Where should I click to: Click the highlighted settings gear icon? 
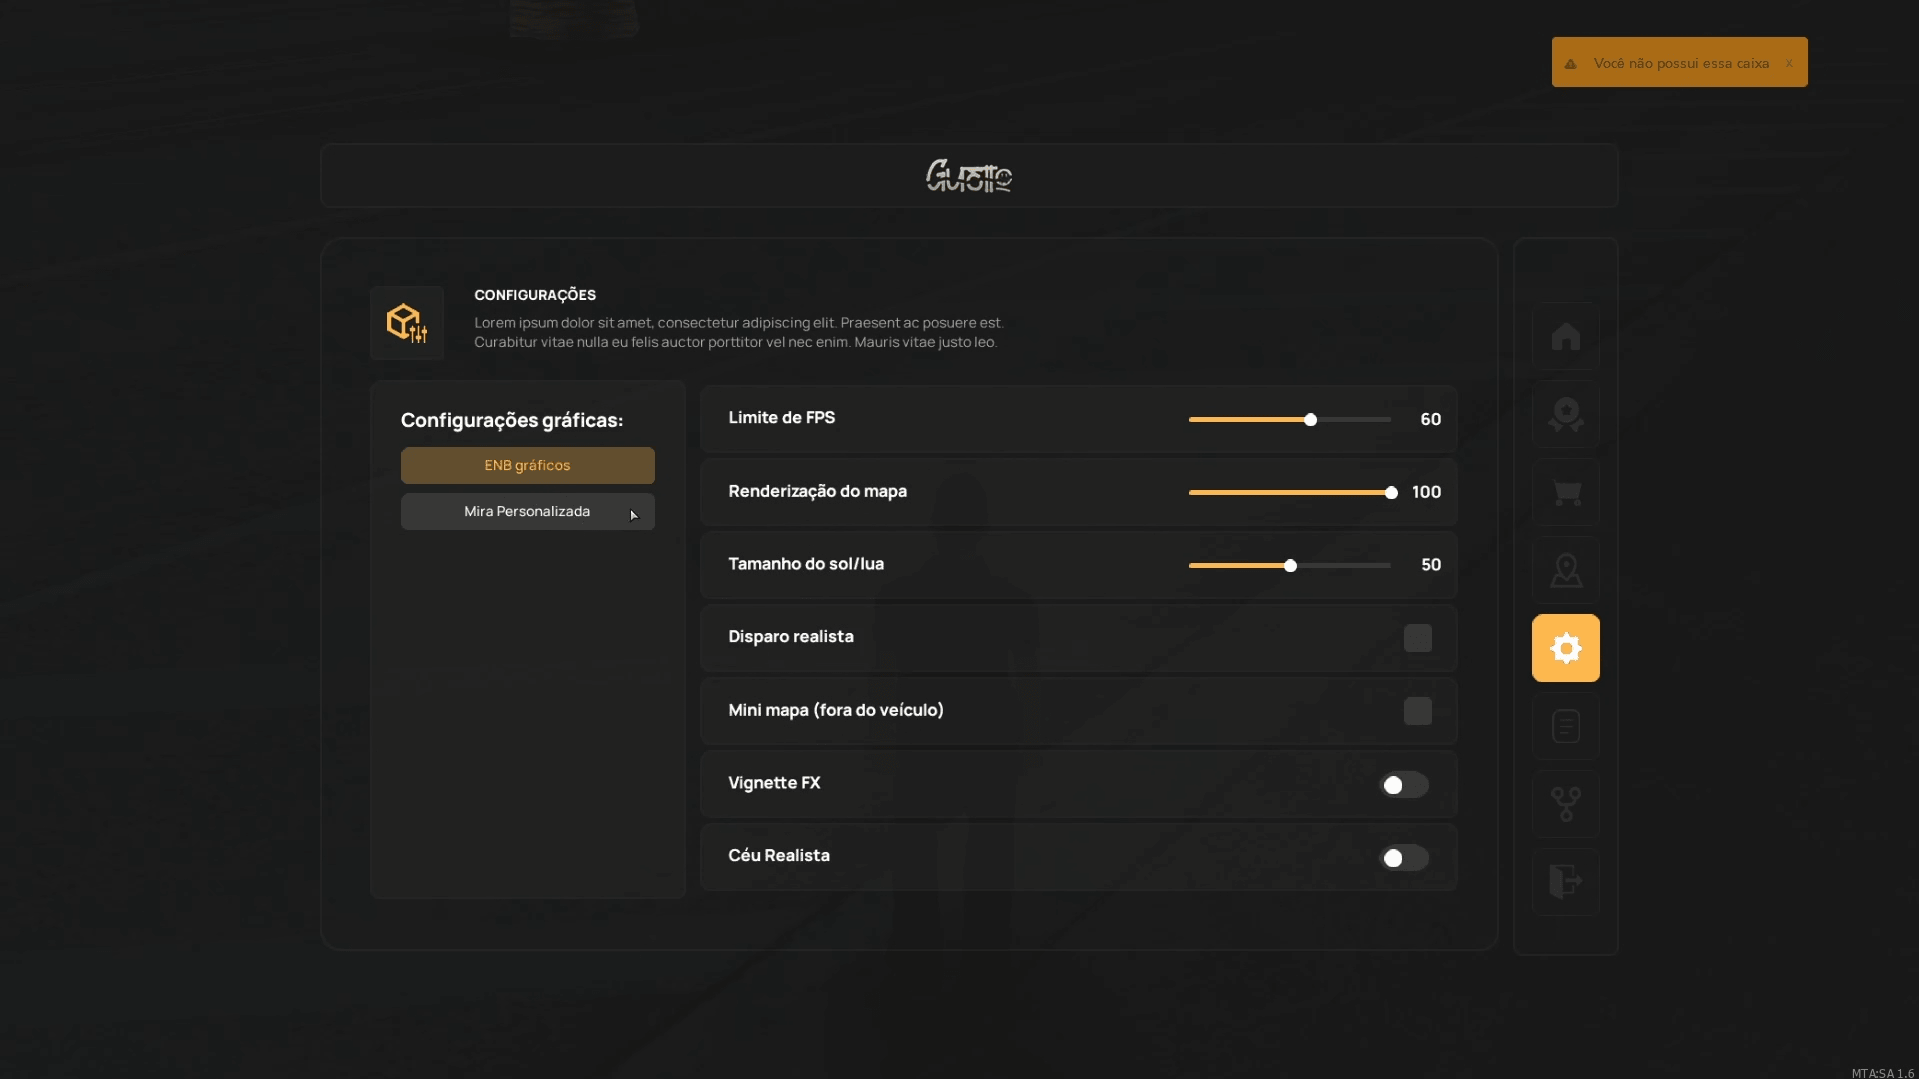point(1565,647)
